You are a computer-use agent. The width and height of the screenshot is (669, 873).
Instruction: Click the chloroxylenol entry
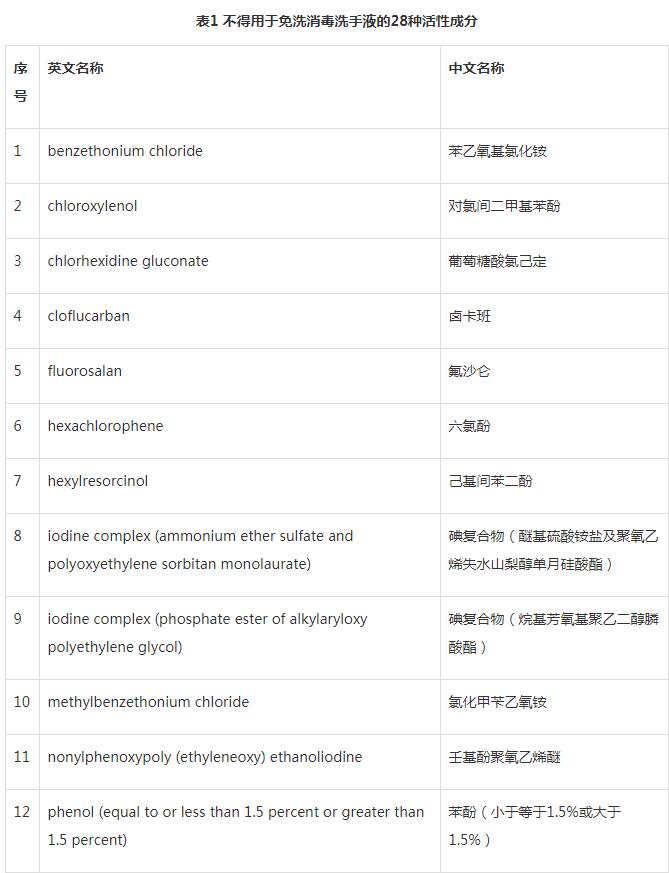click(x=92, y=206)
